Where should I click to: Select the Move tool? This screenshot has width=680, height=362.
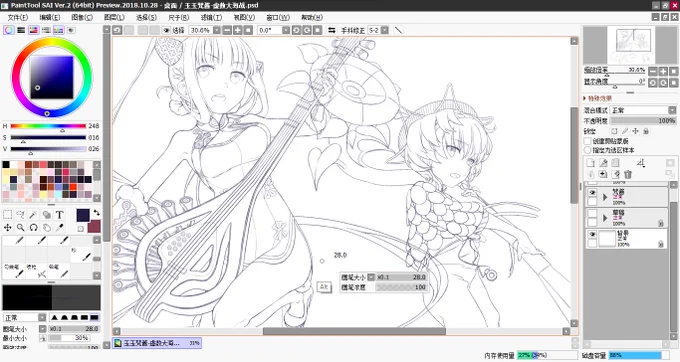coord(7,227)
